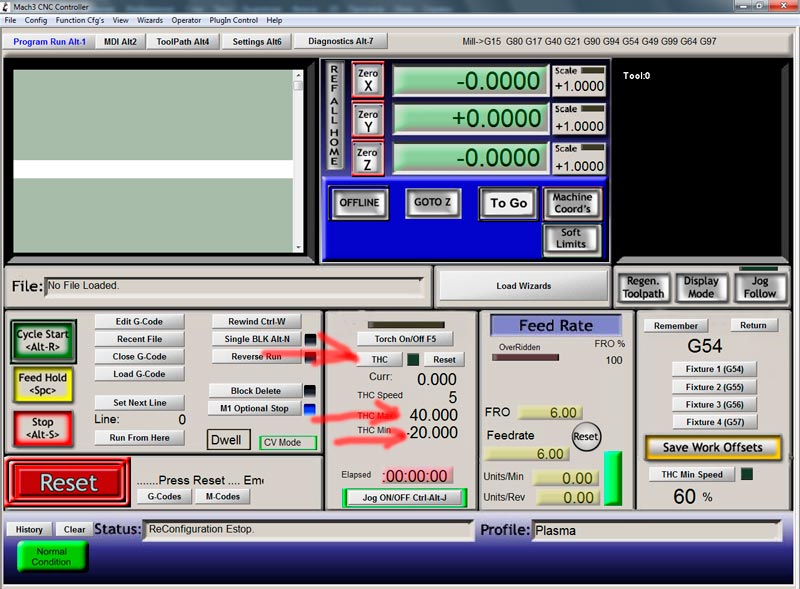Click the Profile input field showing Plasma
800x589 pixels.
coord(656,530)
